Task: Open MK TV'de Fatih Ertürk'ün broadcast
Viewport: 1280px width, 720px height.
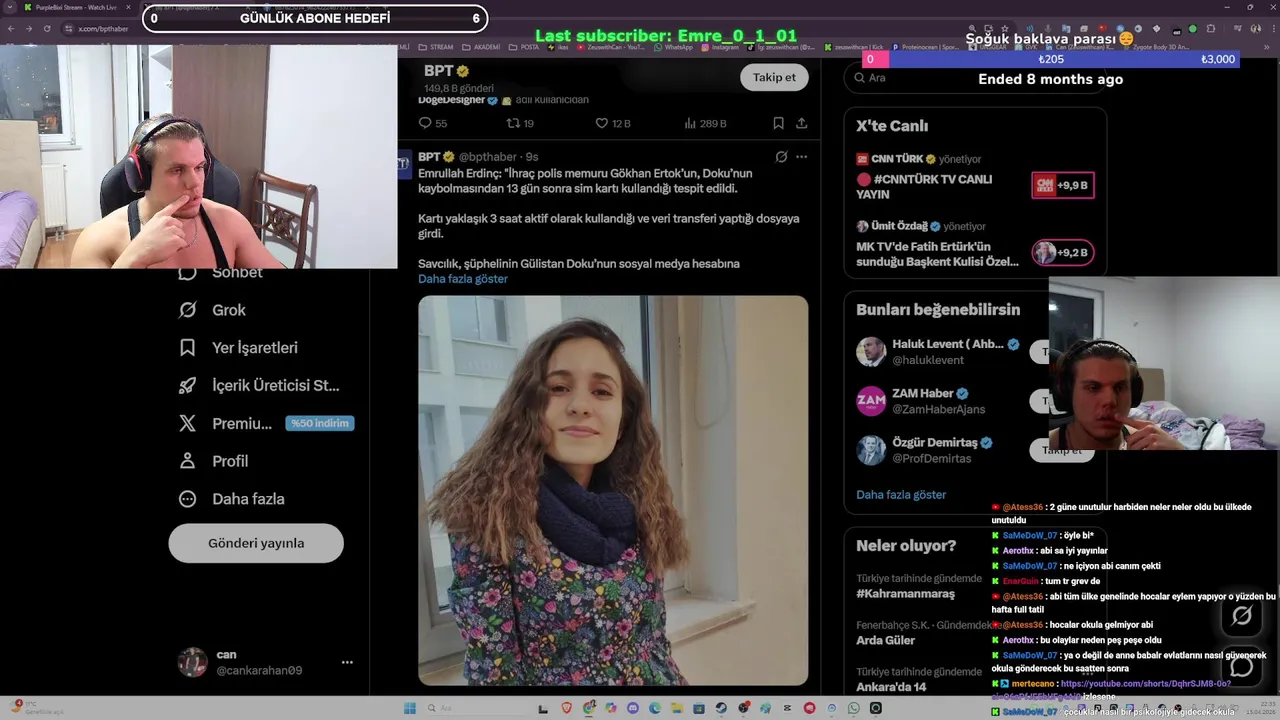Action: (937, 254)
